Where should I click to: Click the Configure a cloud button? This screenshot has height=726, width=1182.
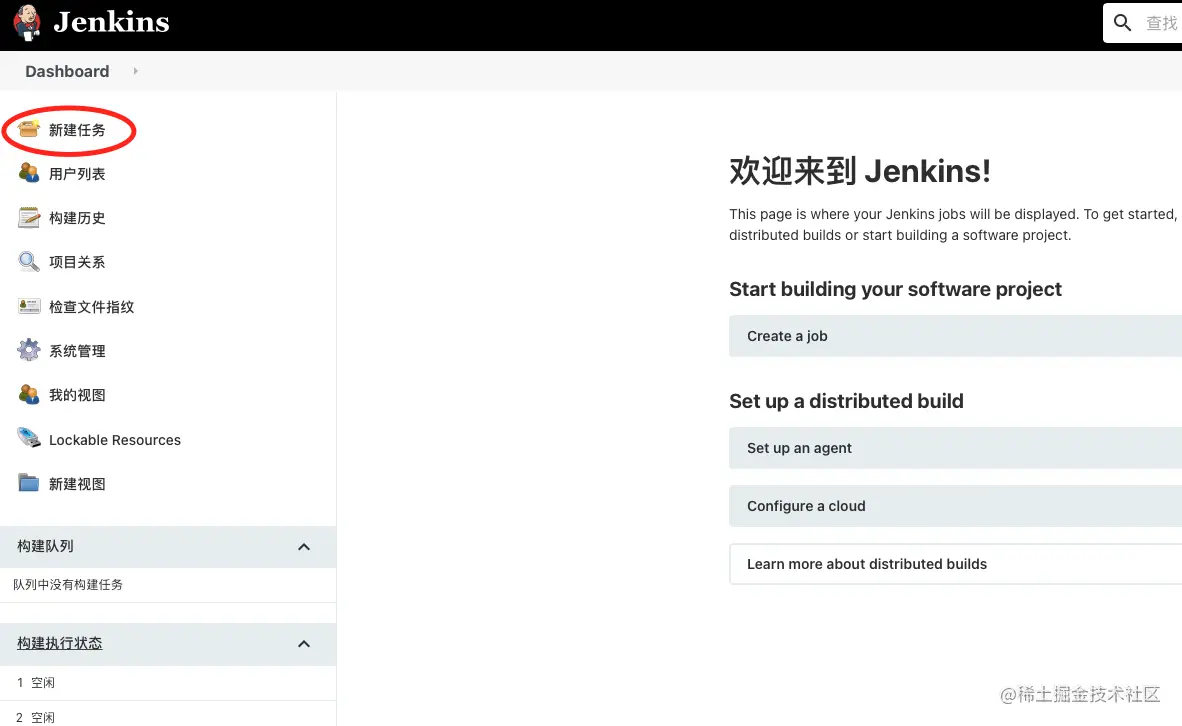tap(955, 506)
